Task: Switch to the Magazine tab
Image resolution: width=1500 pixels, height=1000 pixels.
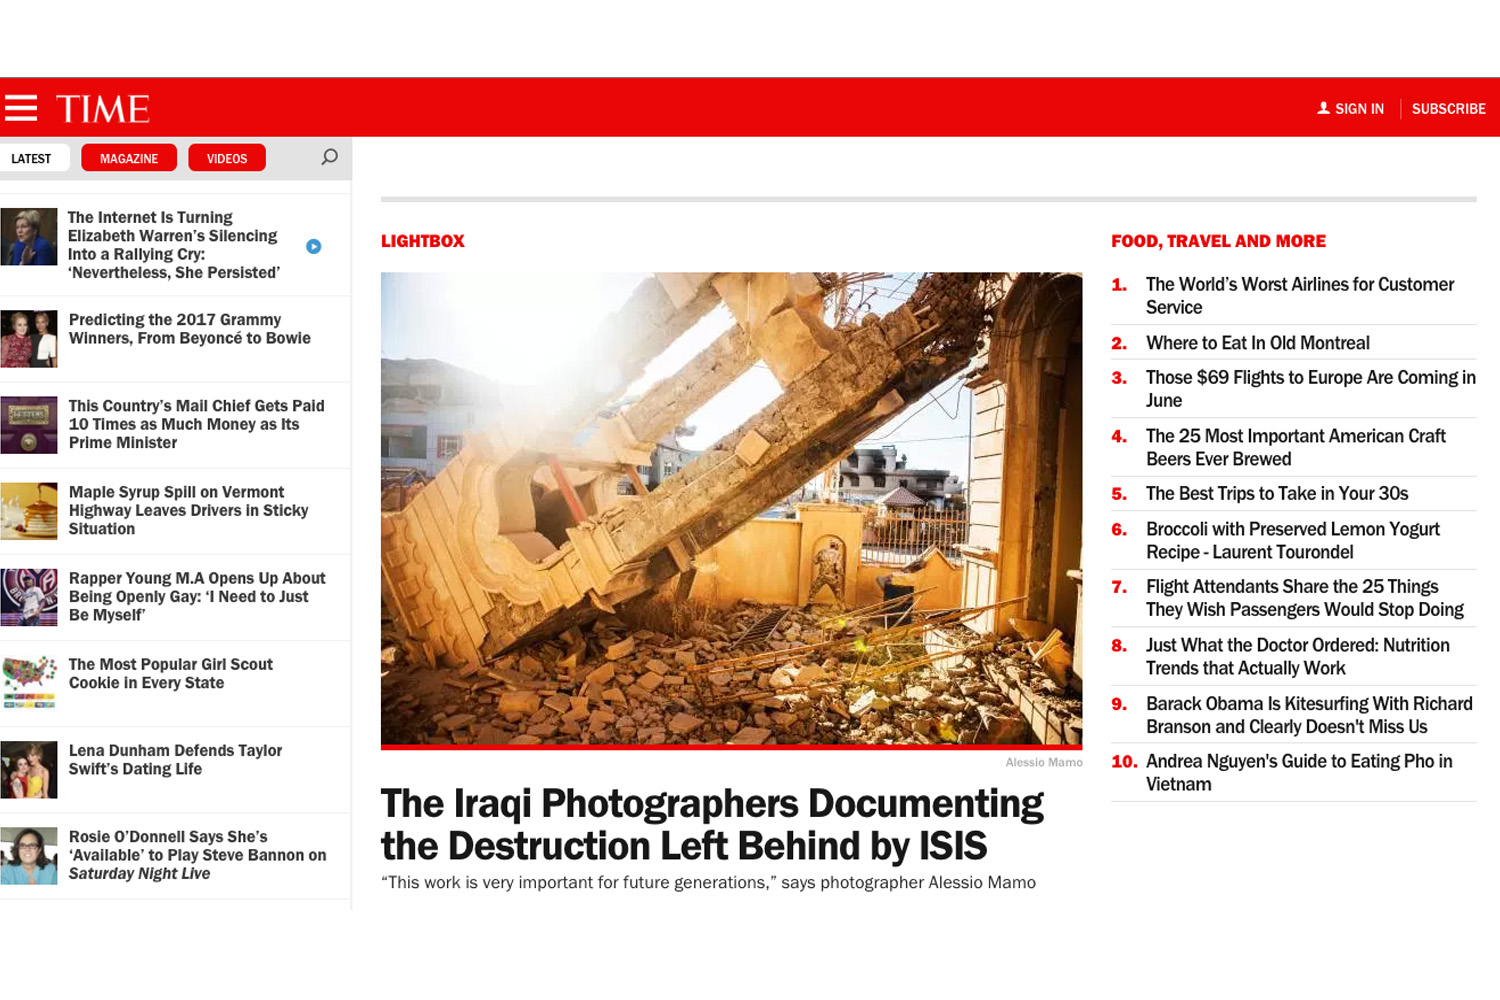Action: pyautogui.click(x=129, y=158)
